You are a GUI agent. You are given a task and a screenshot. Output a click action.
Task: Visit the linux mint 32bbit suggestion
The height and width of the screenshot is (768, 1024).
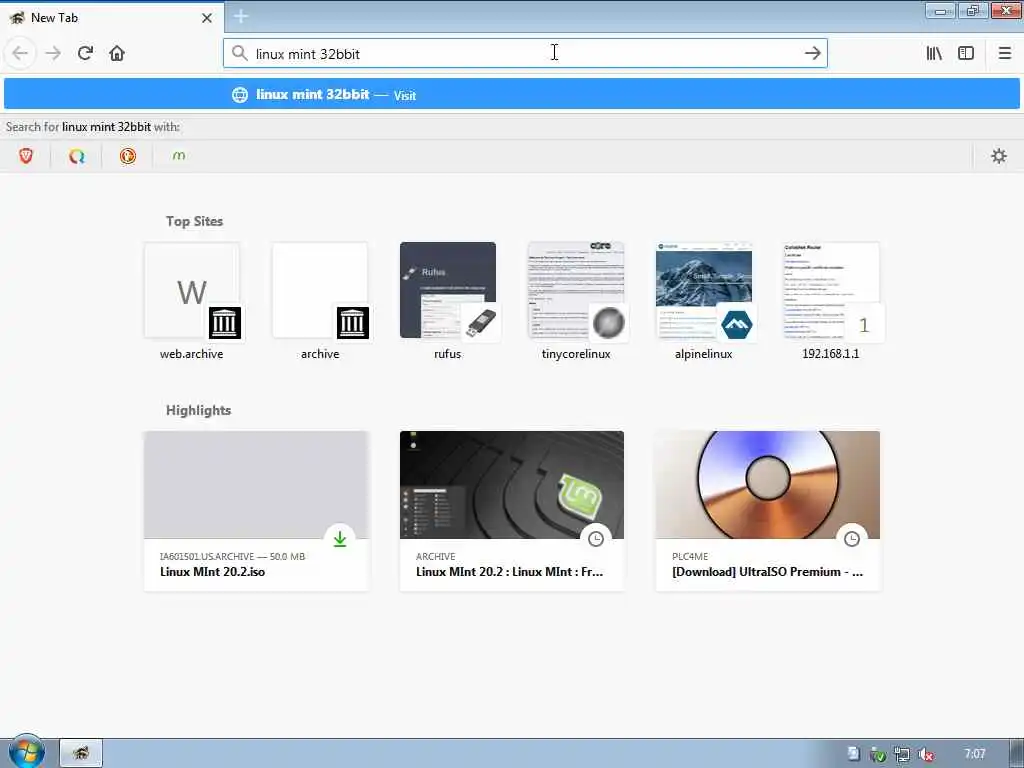coord(512,94)
